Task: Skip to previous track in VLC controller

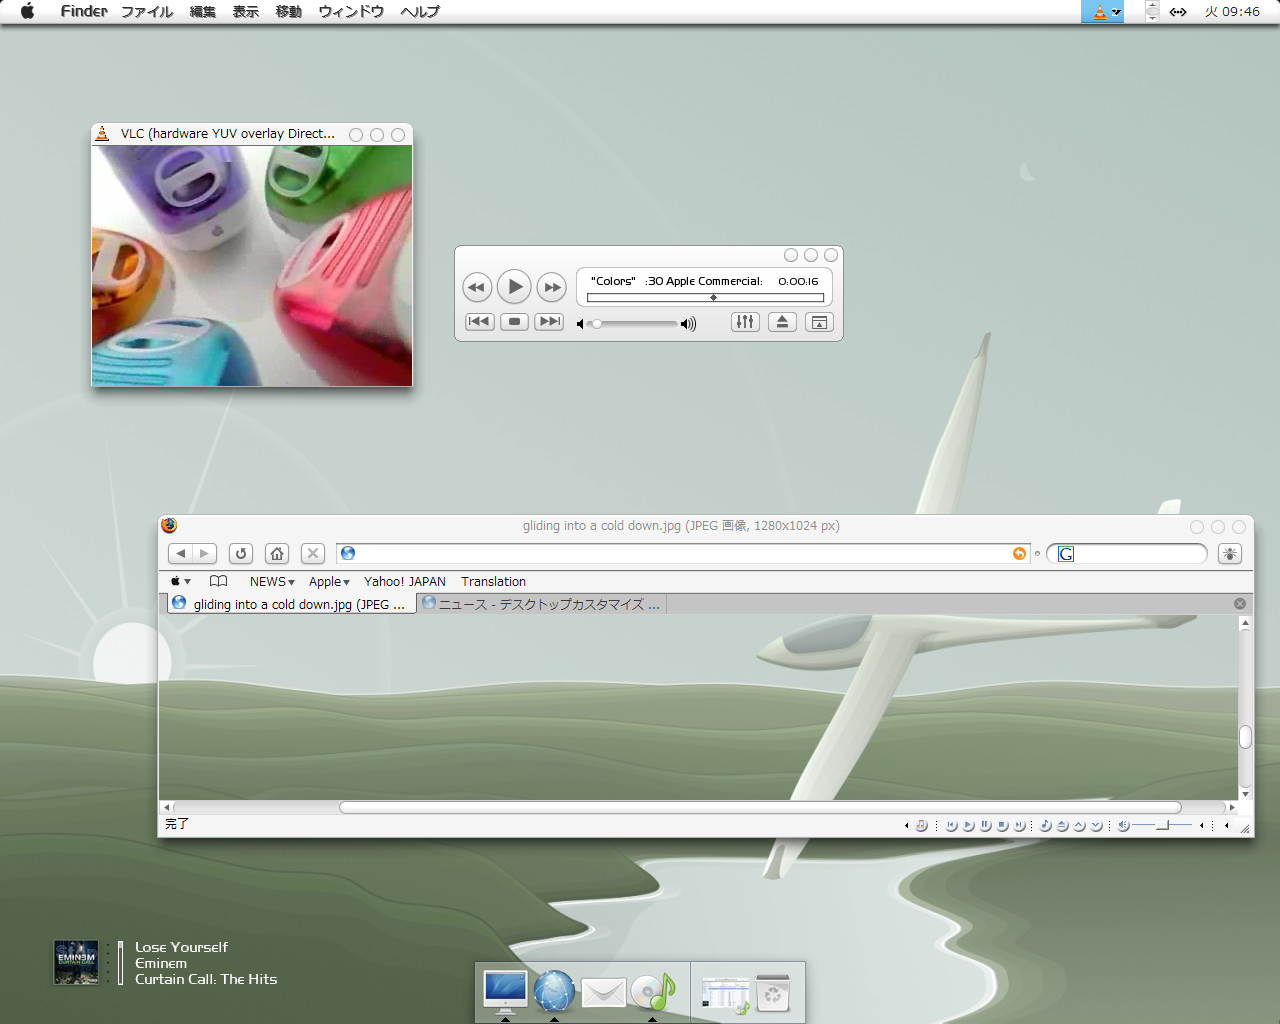Action: 480,322
